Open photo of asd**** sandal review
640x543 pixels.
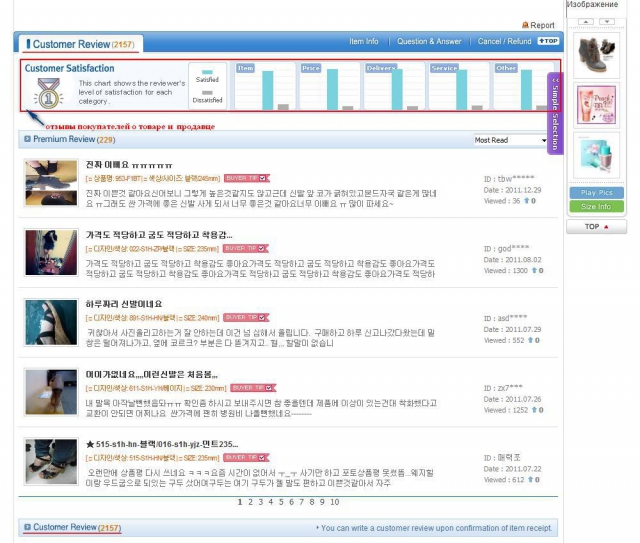[x=51, y=322]
